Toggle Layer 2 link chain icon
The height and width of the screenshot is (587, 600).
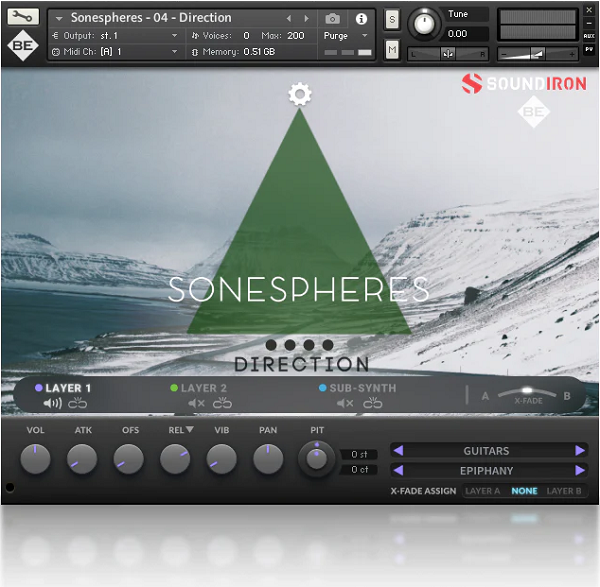click(222, 403)
